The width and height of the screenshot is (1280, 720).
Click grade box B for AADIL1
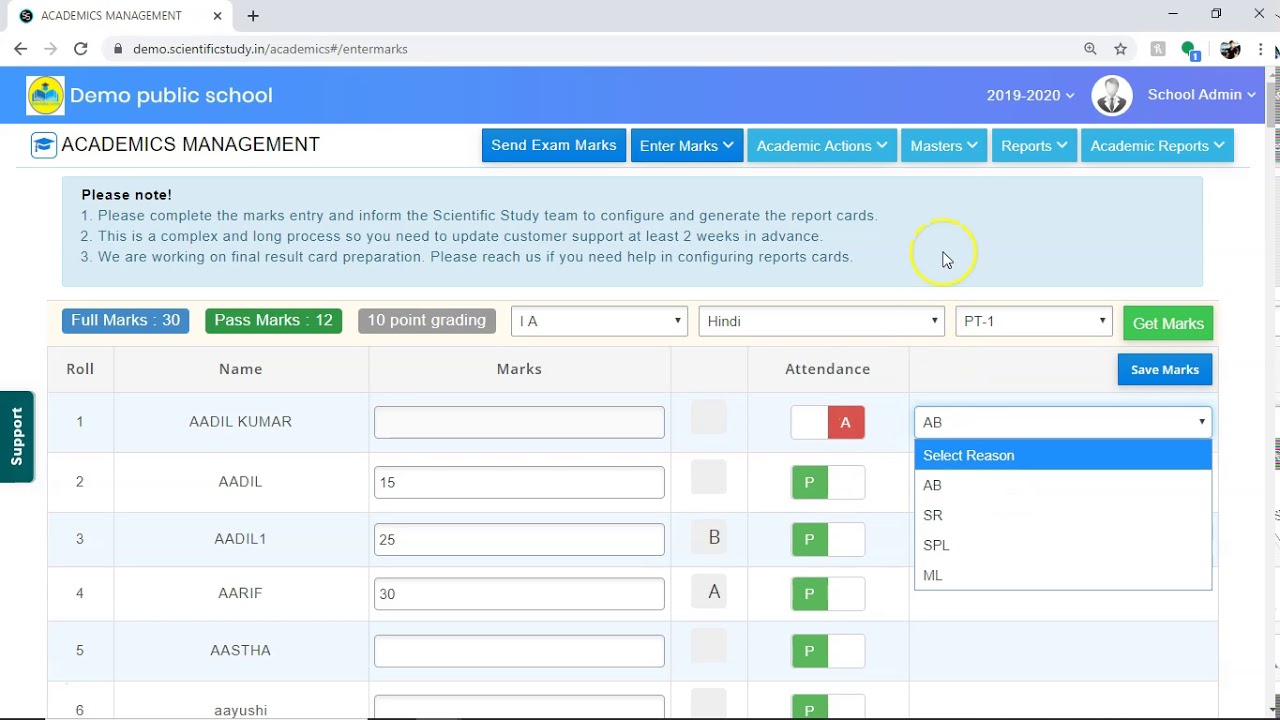tap(709, 538)
